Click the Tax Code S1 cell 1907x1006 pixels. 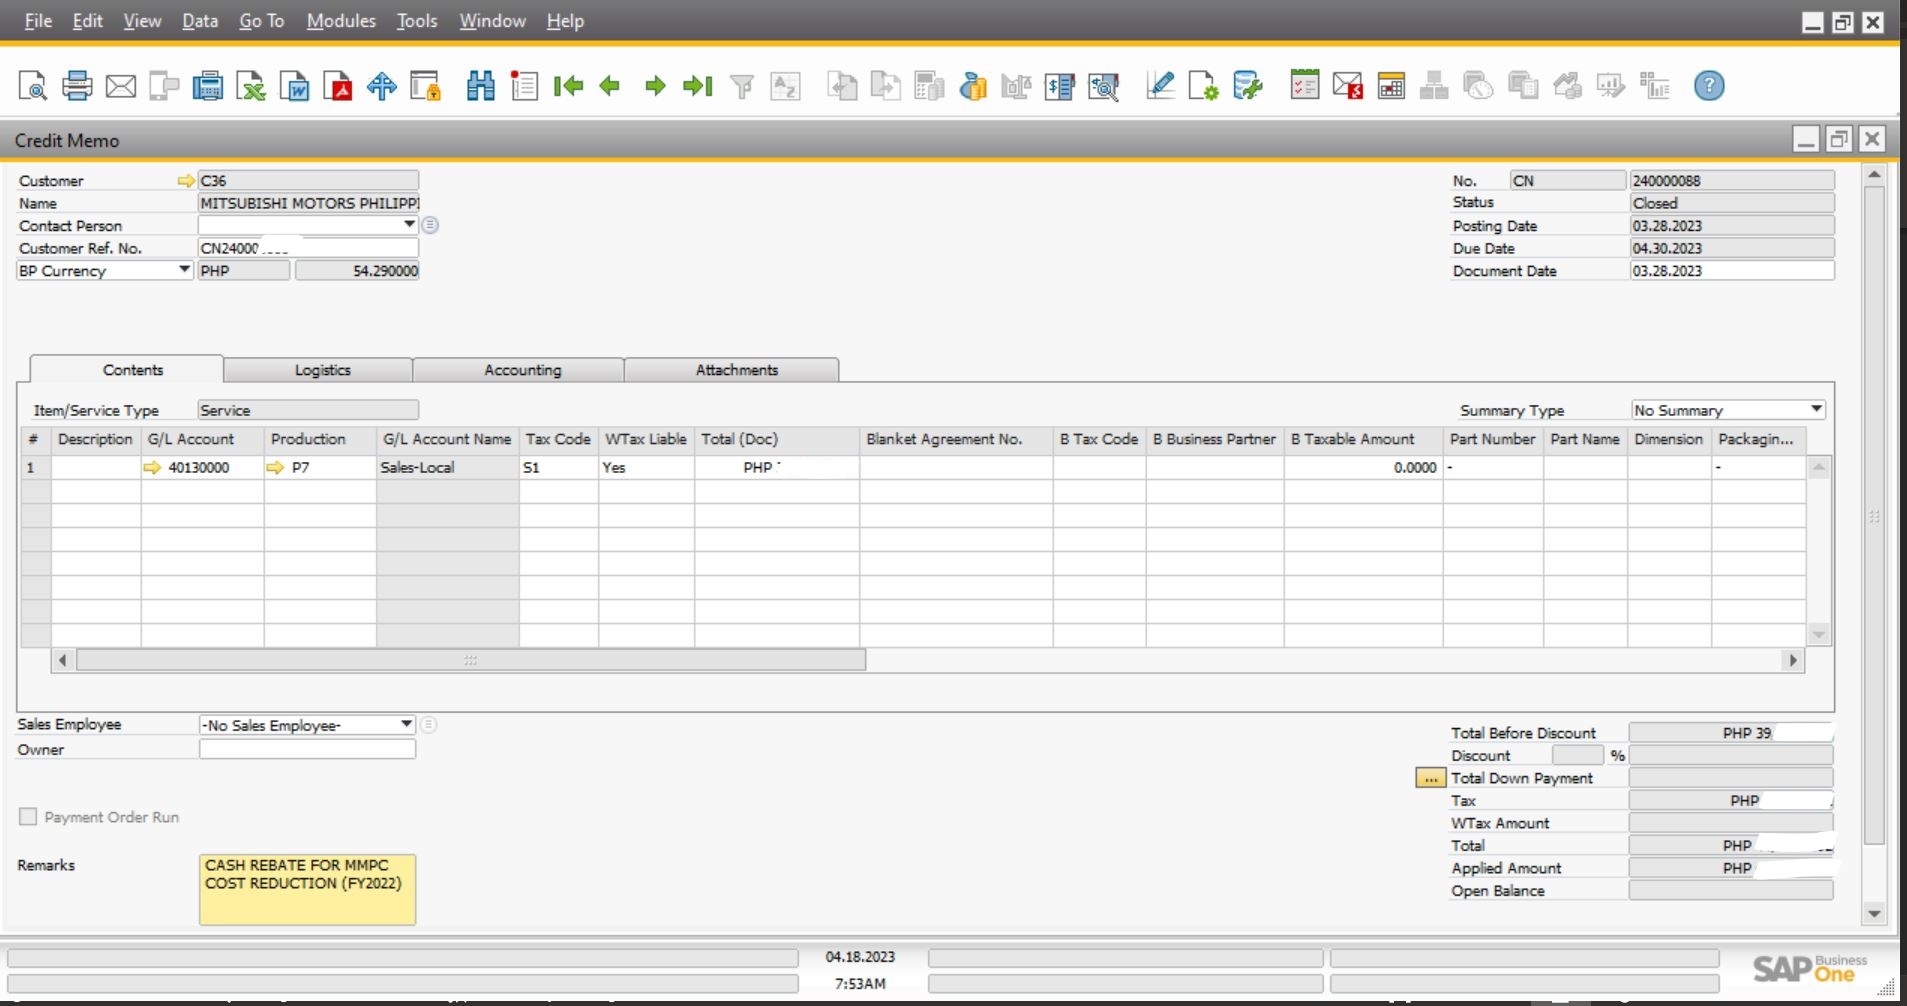click(x=558, y=467)
